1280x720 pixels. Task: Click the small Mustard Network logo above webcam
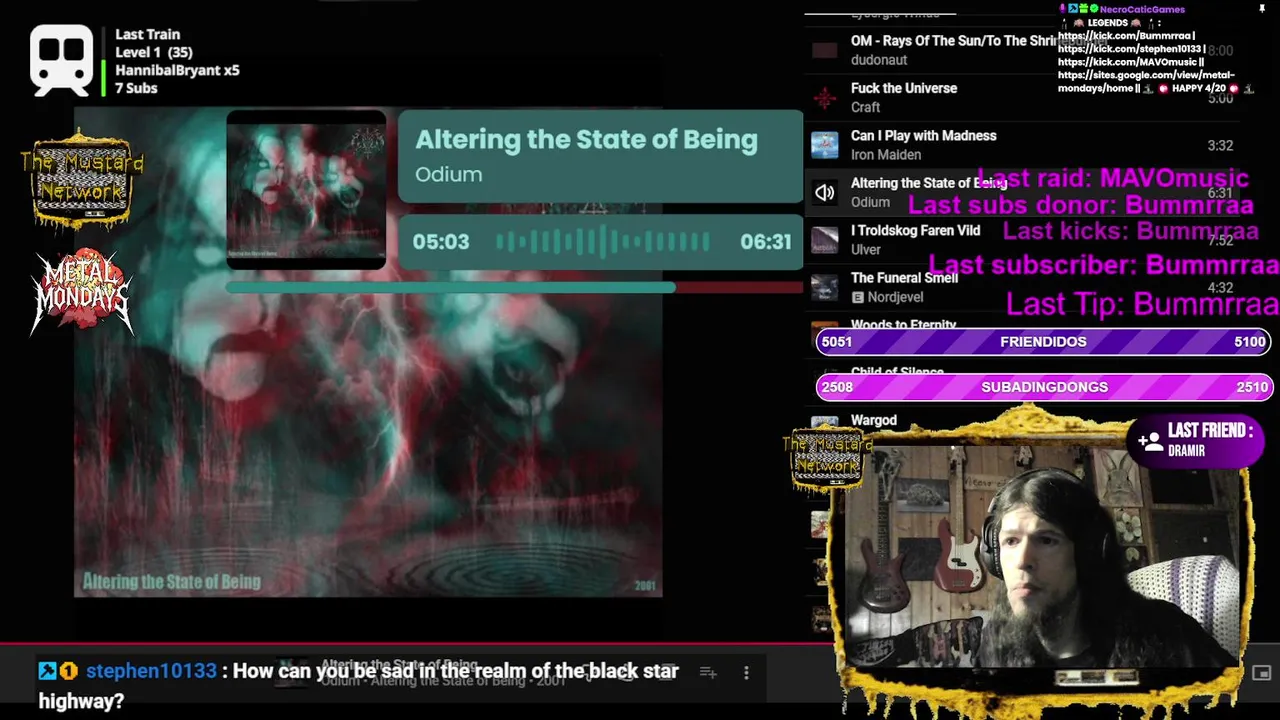pos(827,460)
